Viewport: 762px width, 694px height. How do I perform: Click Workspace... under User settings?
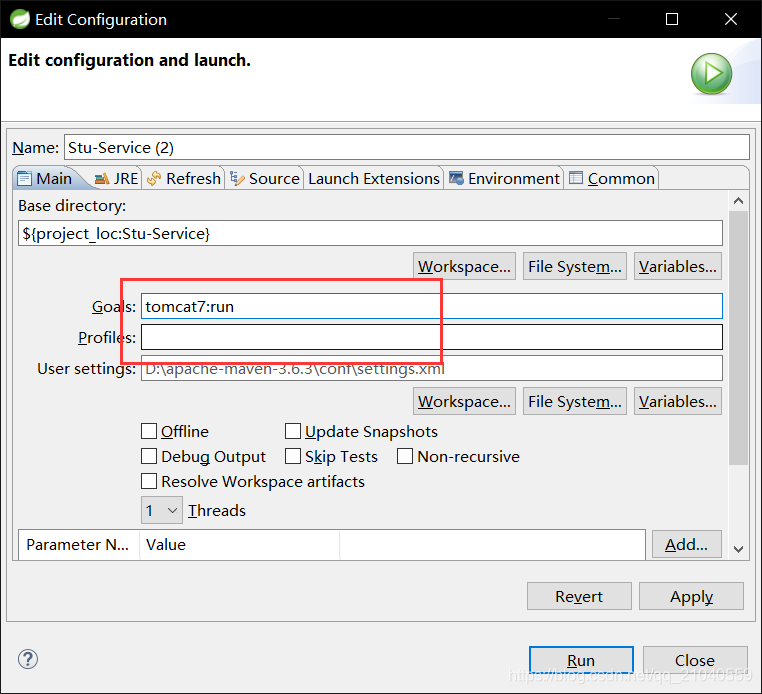click(x=464, y=401)
